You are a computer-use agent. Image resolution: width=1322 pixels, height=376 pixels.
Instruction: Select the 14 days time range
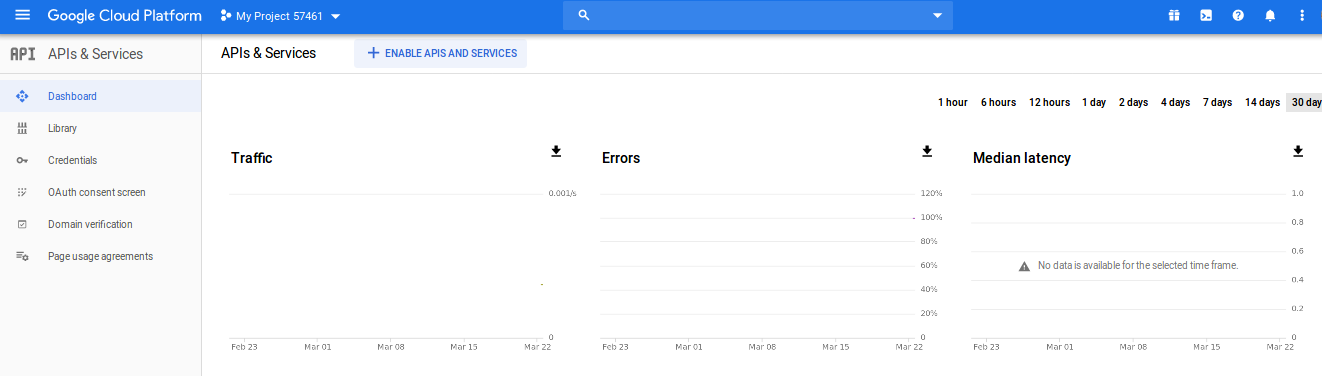pyautogui.click(x=1262, y=102)
